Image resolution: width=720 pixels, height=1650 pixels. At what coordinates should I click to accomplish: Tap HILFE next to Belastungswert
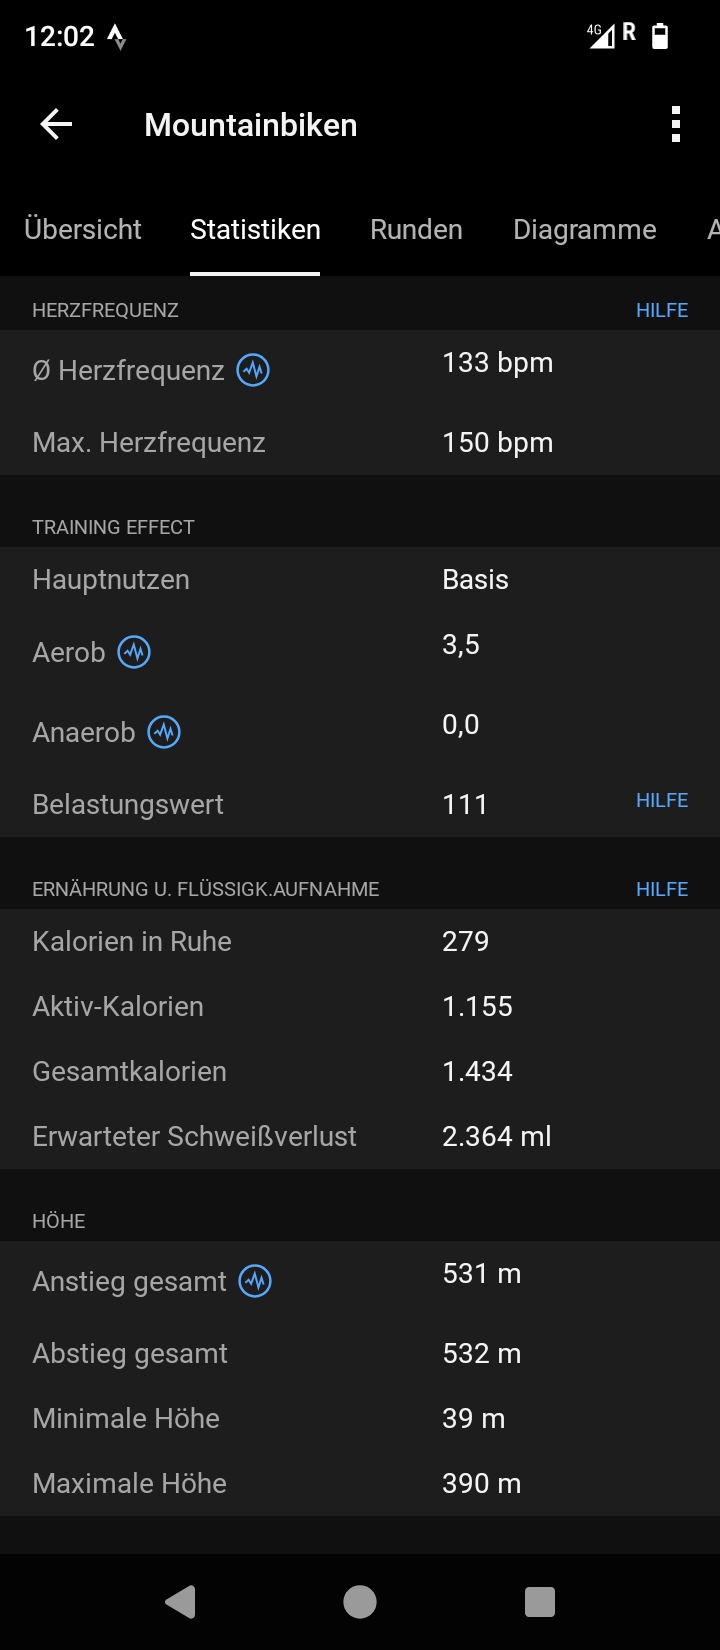coord(662,801)
